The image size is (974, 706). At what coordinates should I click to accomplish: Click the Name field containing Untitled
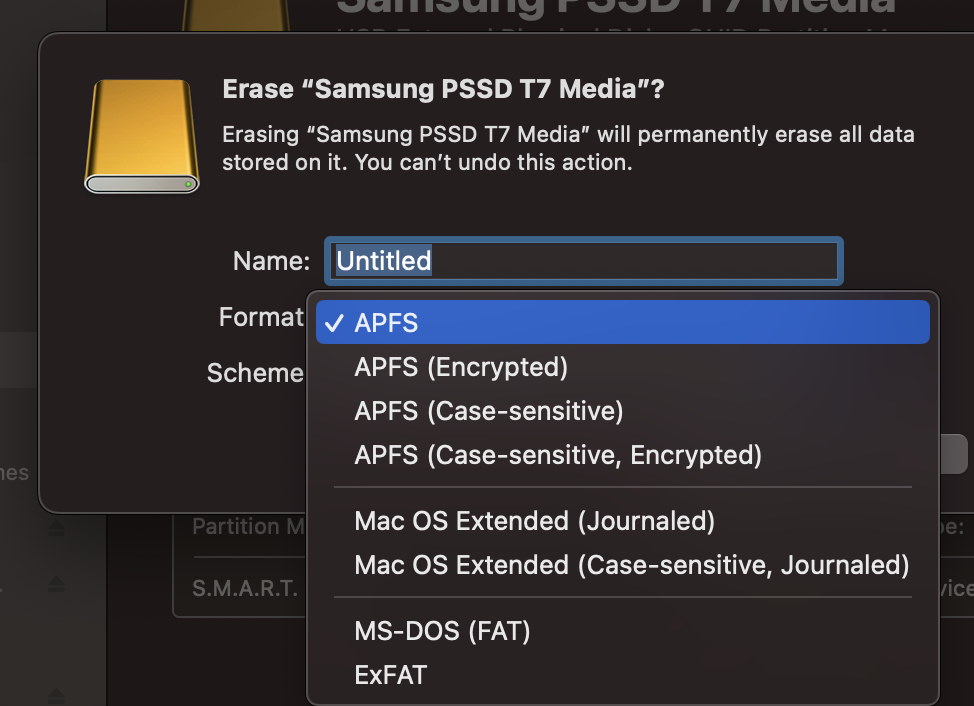click(x=584, y=261)
